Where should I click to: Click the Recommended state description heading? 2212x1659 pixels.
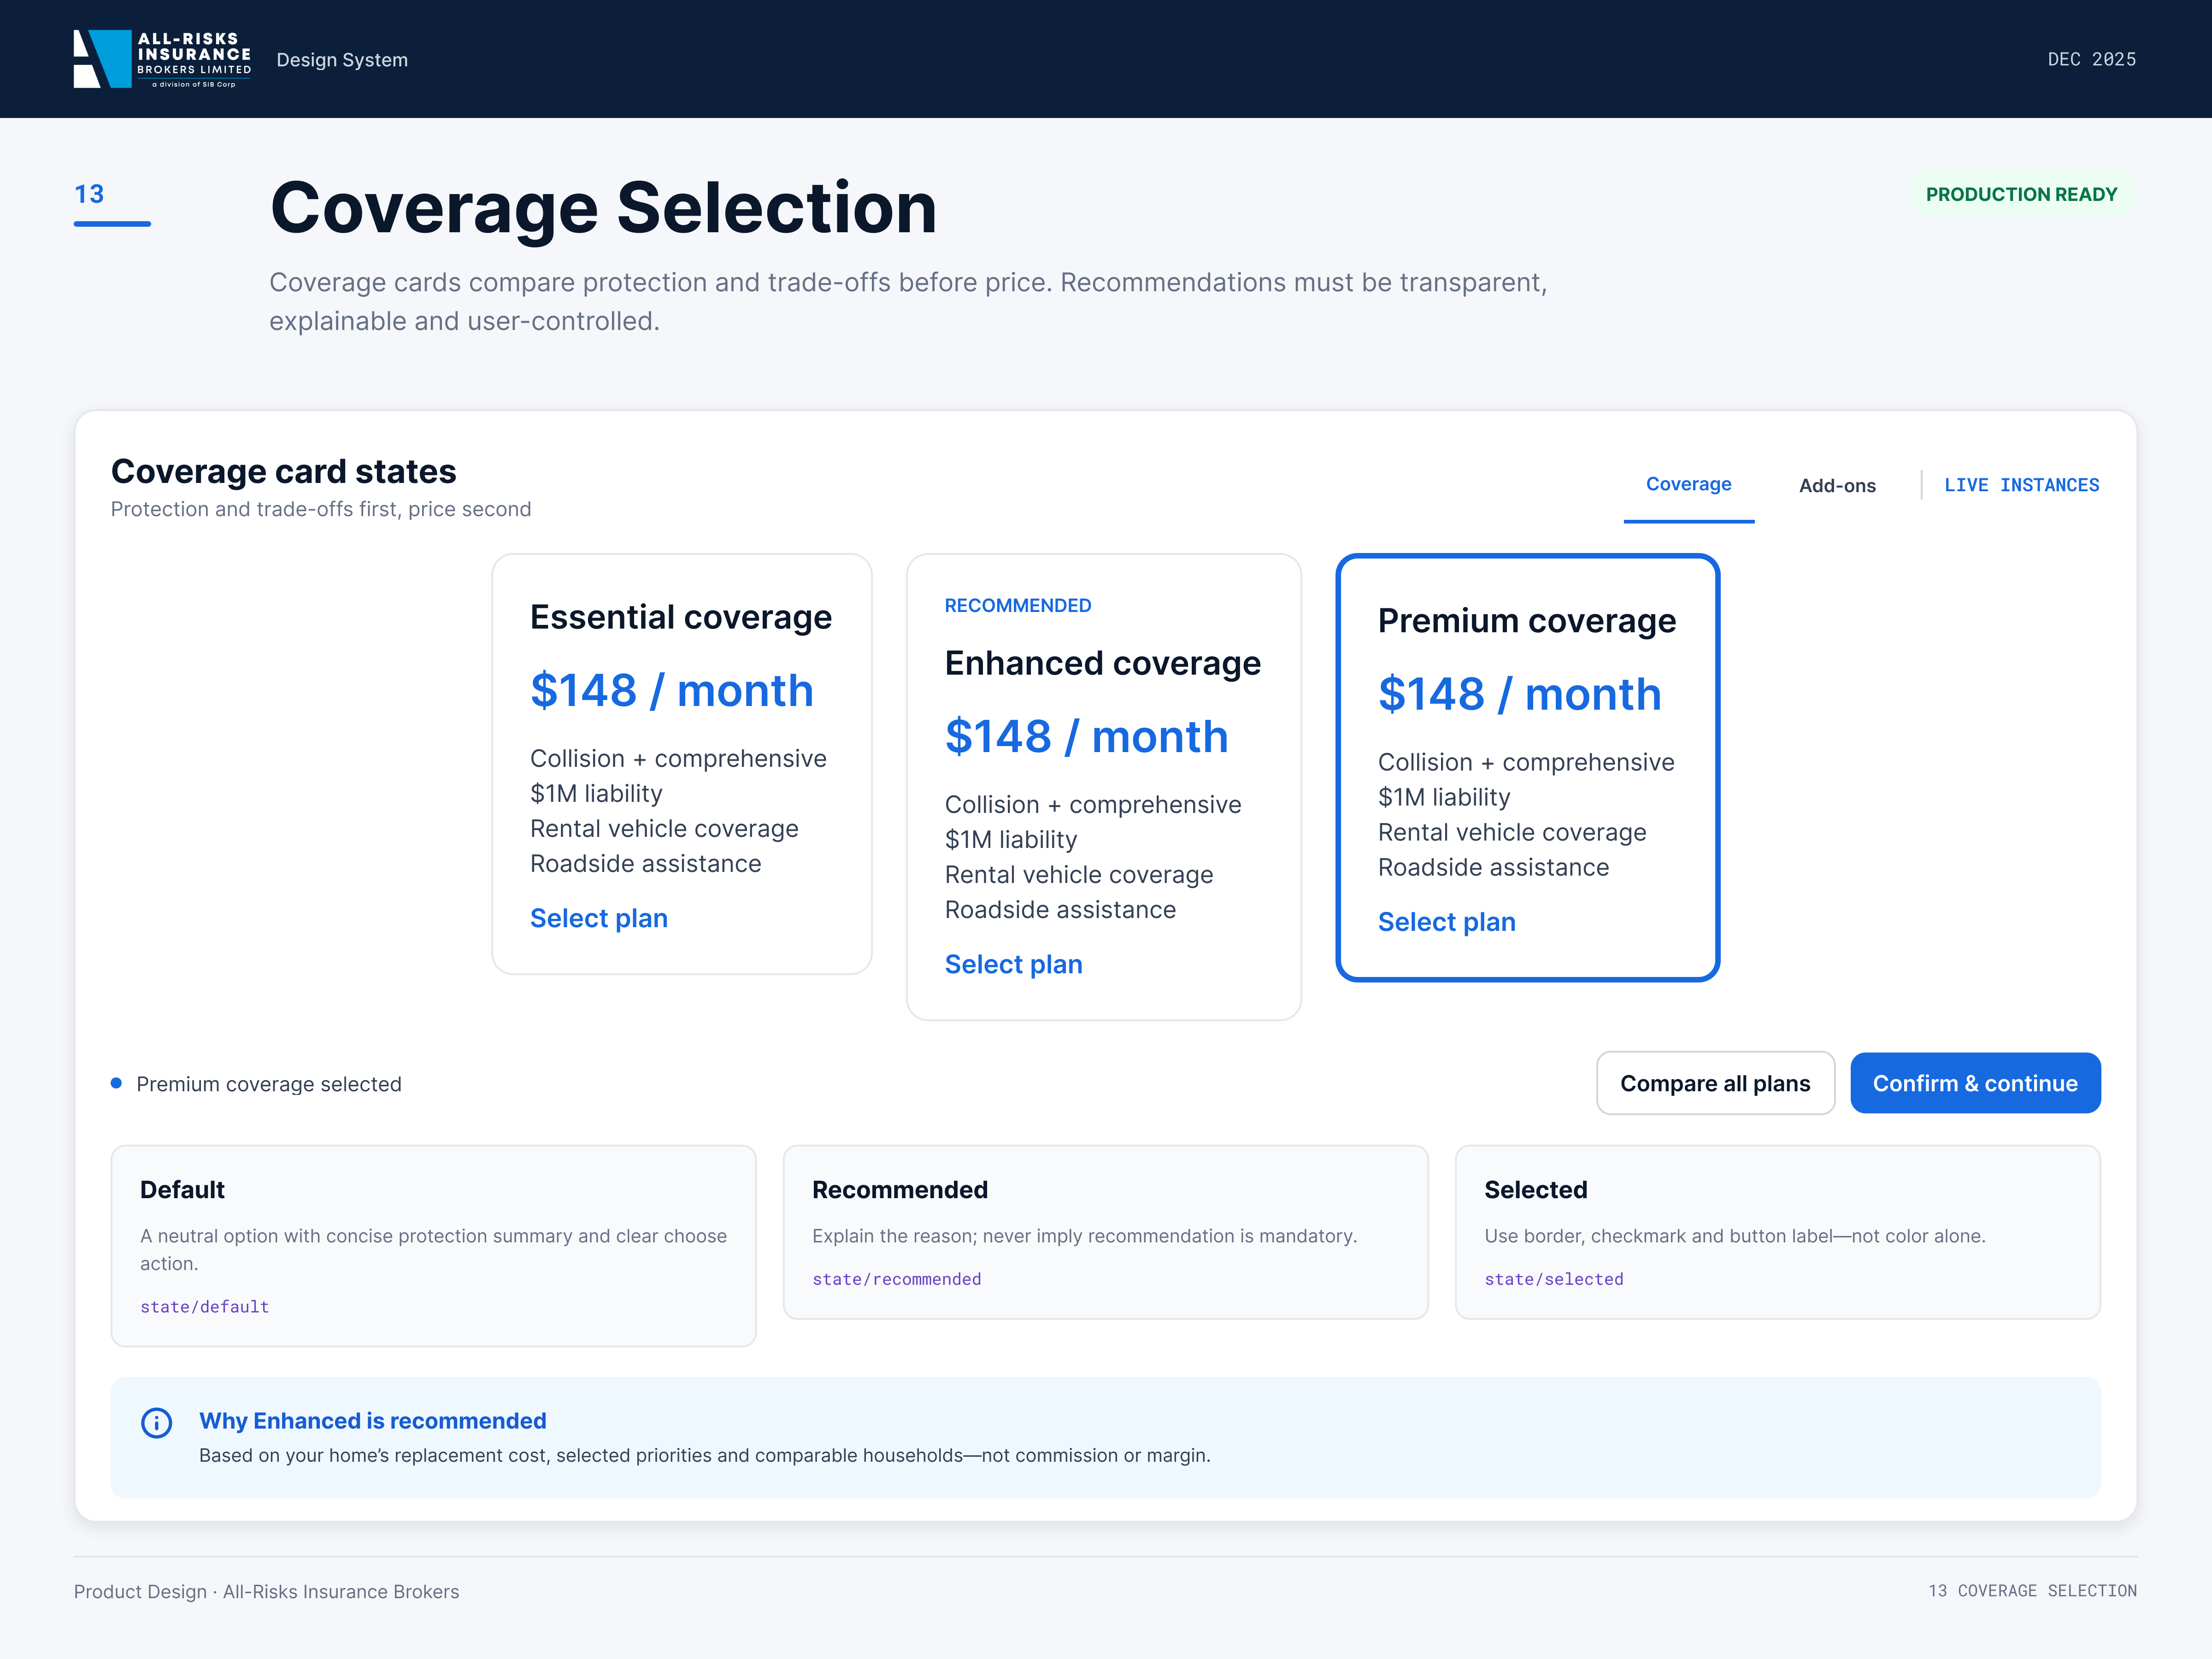tap(900, 1190)
